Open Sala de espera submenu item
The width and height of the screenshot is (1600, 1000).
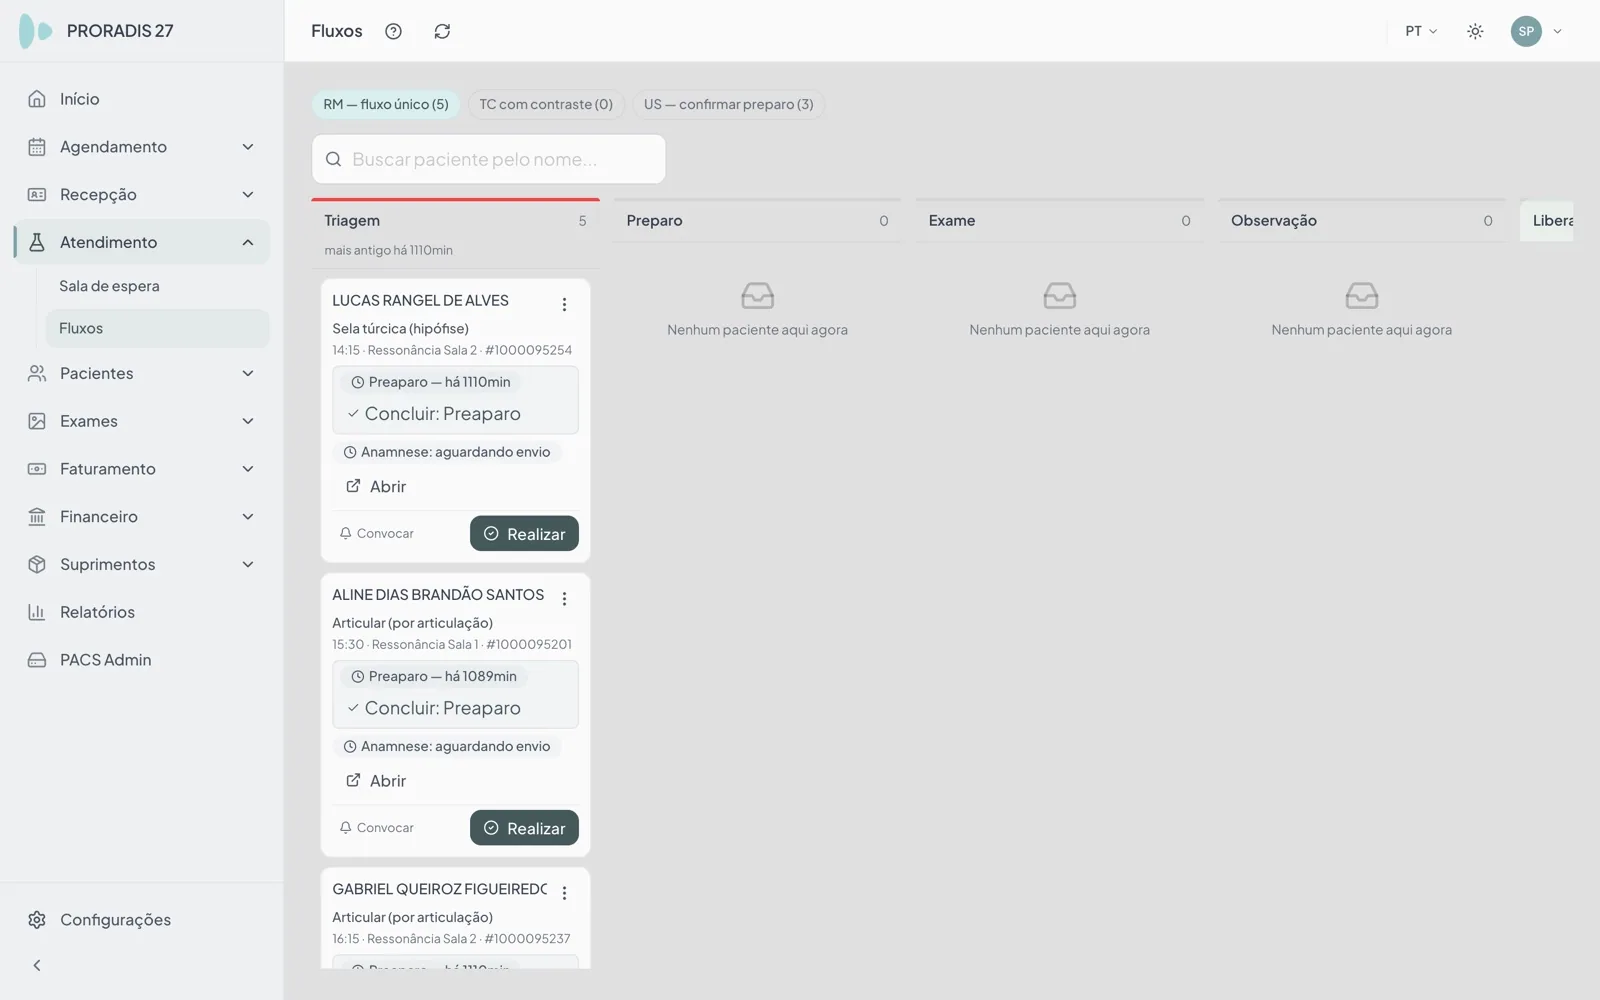coord(157,286)
